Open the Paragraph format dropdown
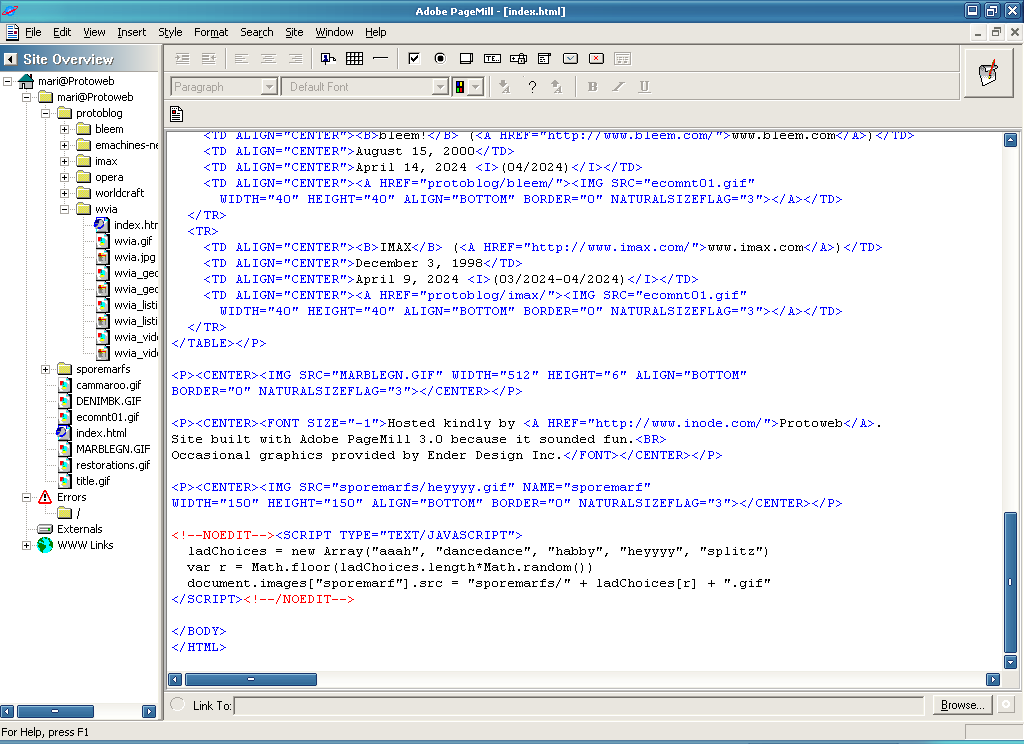Screen dimensions: 1024x744 coord(268,87)
